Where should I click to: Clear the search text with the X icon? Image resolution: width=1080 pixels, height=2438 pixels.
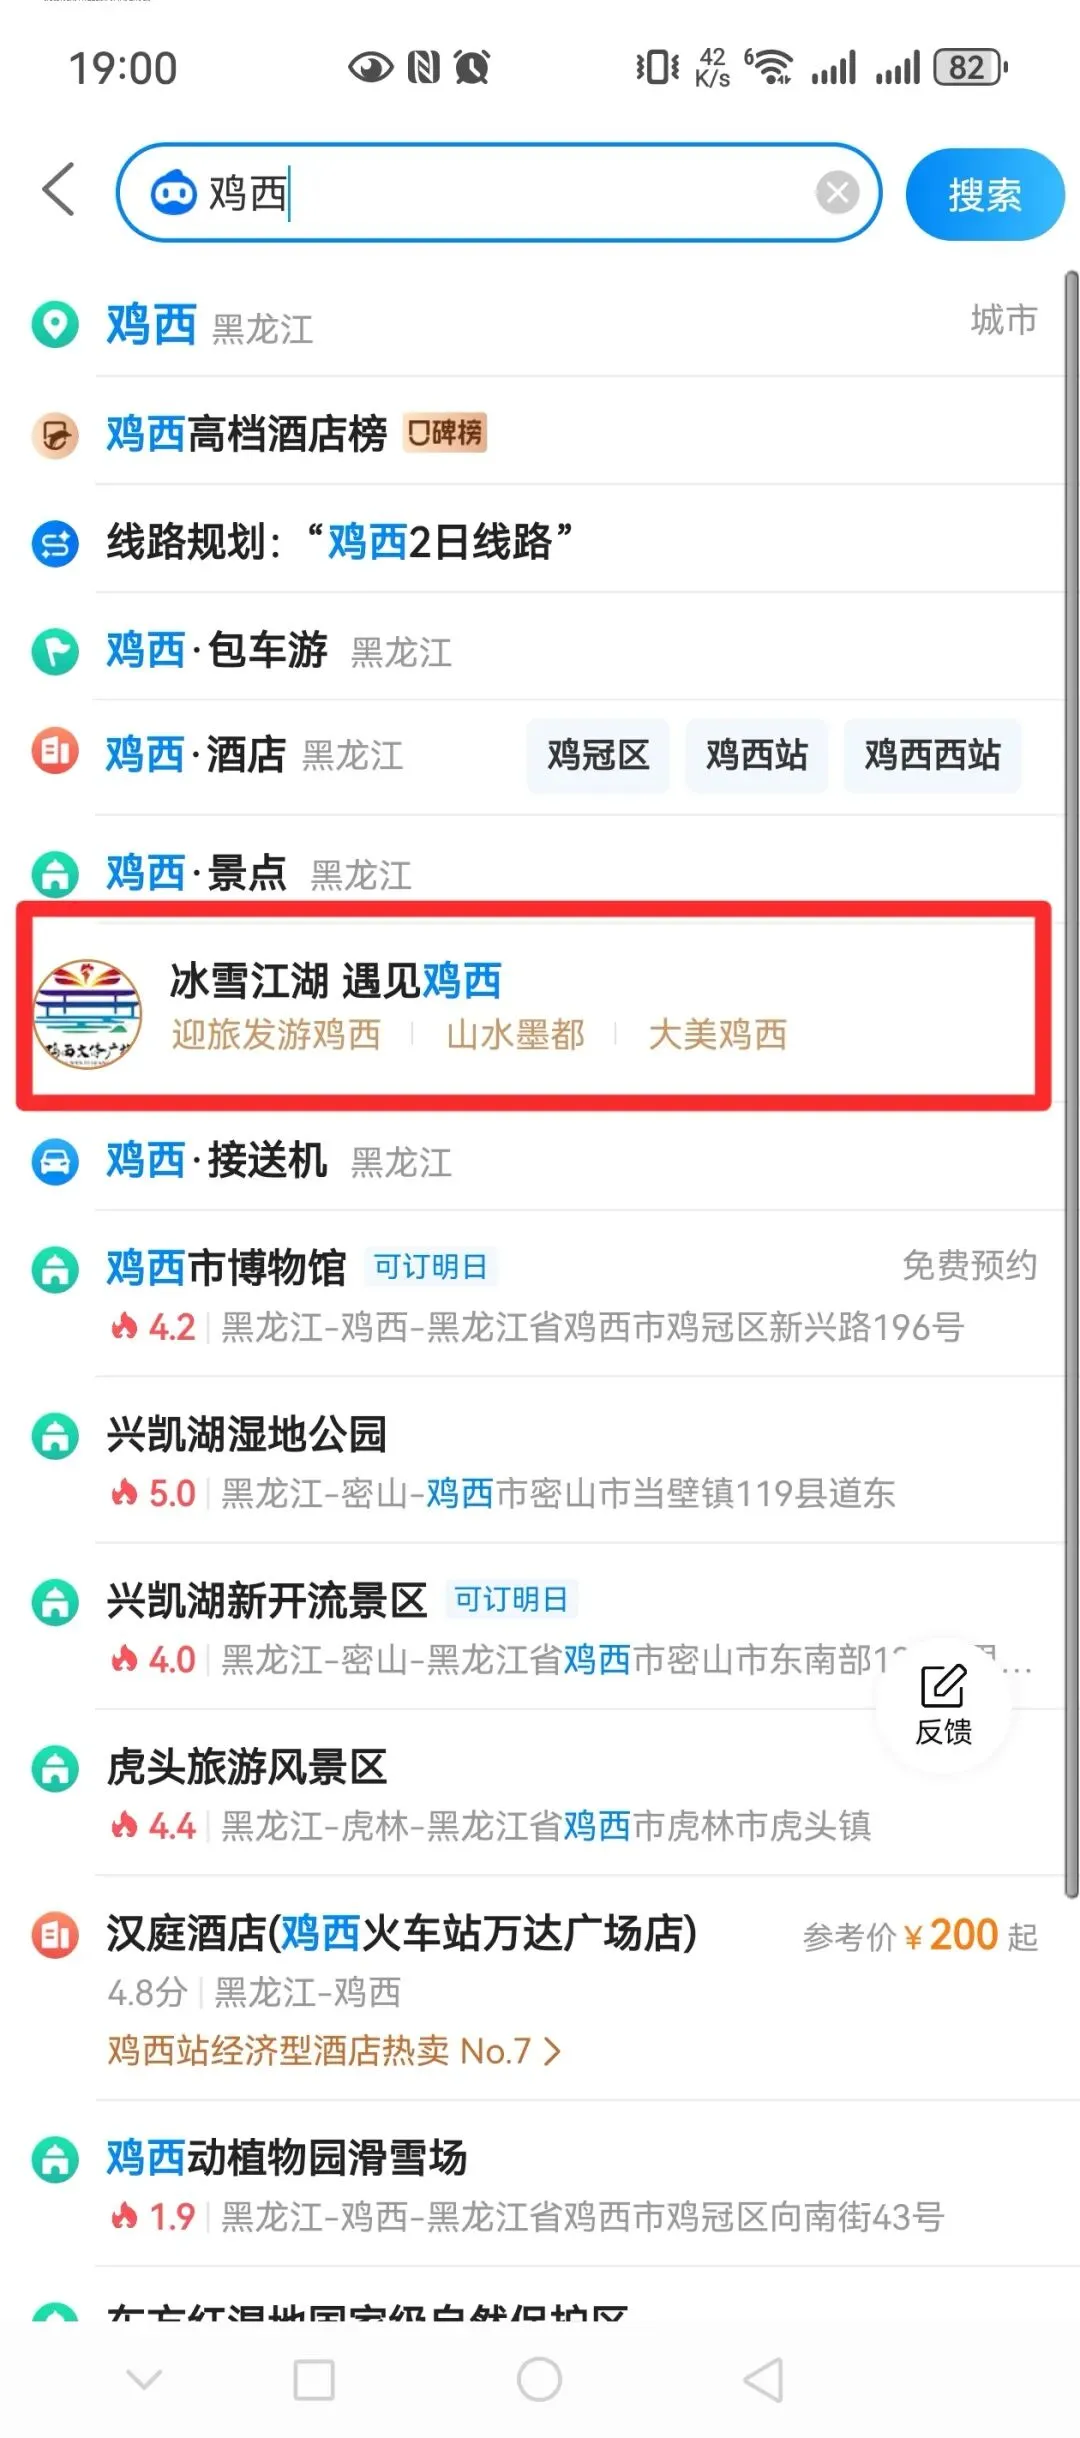tap(837, 192)
